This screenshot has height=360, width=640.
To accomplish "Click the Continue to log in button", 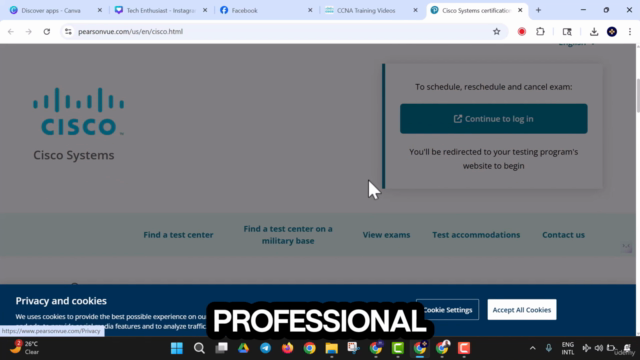I will 493,119.
